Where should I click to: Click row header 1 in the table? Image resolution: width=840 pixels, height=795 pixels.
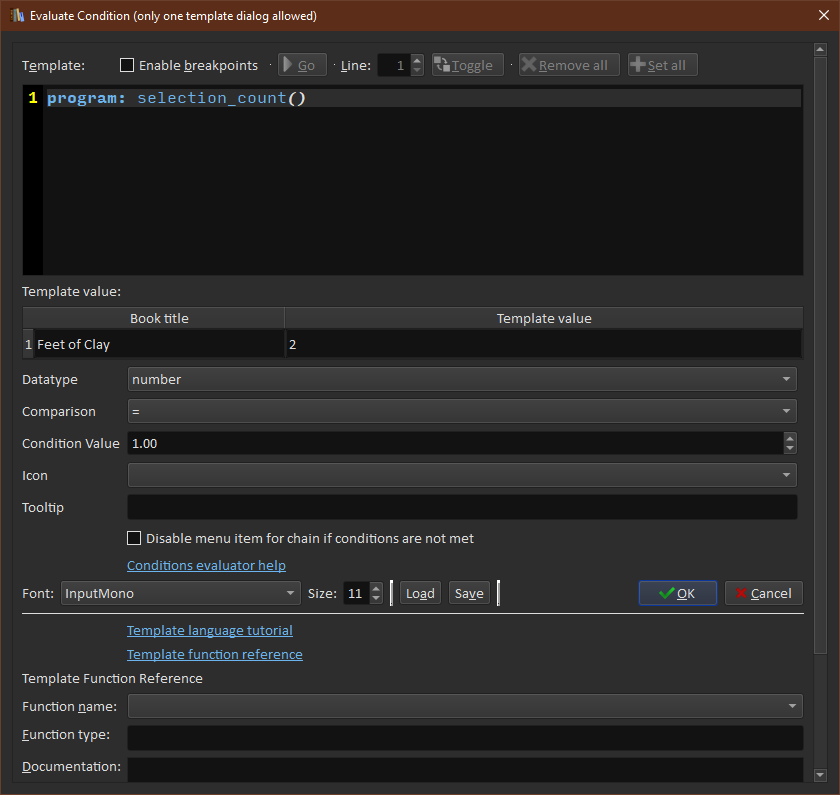tap(28, 344)
